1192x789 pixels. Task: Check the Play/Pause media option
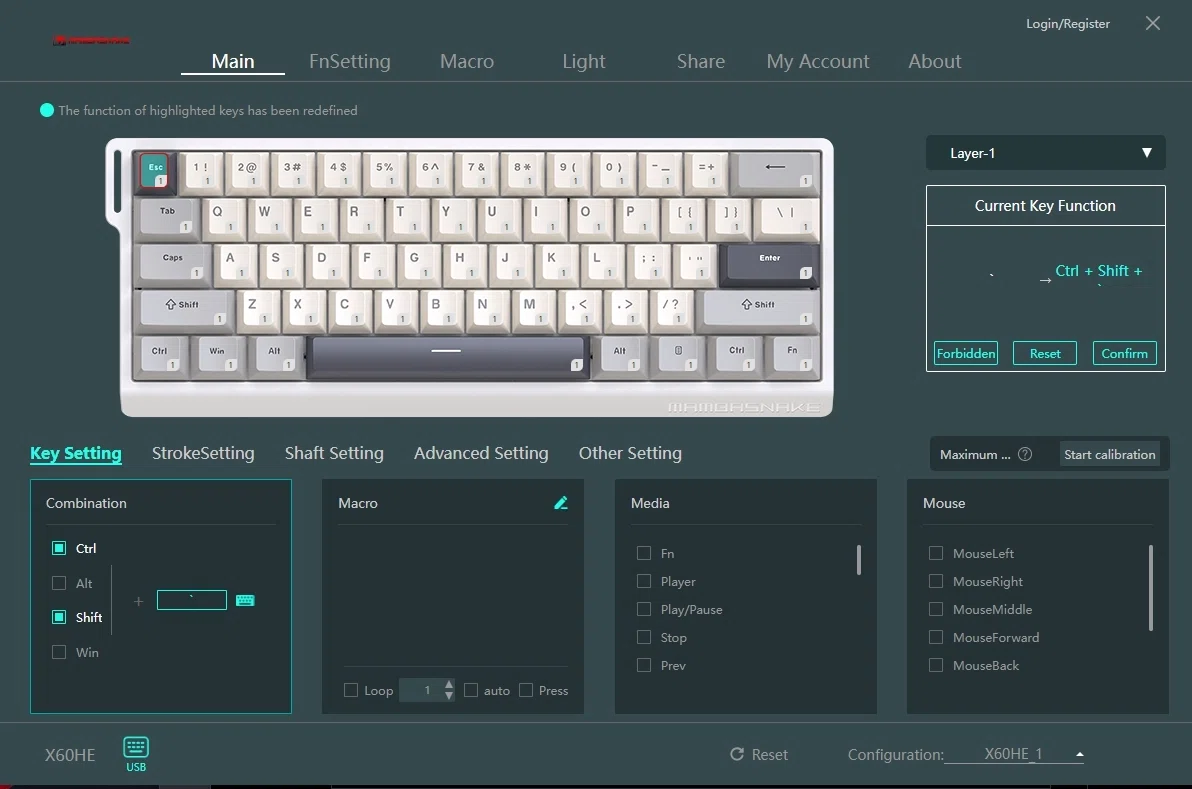[644, 609]
